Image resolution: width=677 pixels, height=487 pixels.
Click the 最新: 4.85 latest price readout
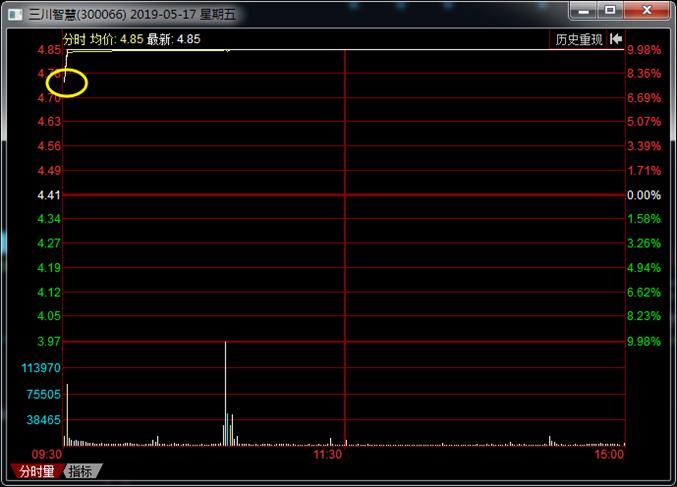coord(173,39)
